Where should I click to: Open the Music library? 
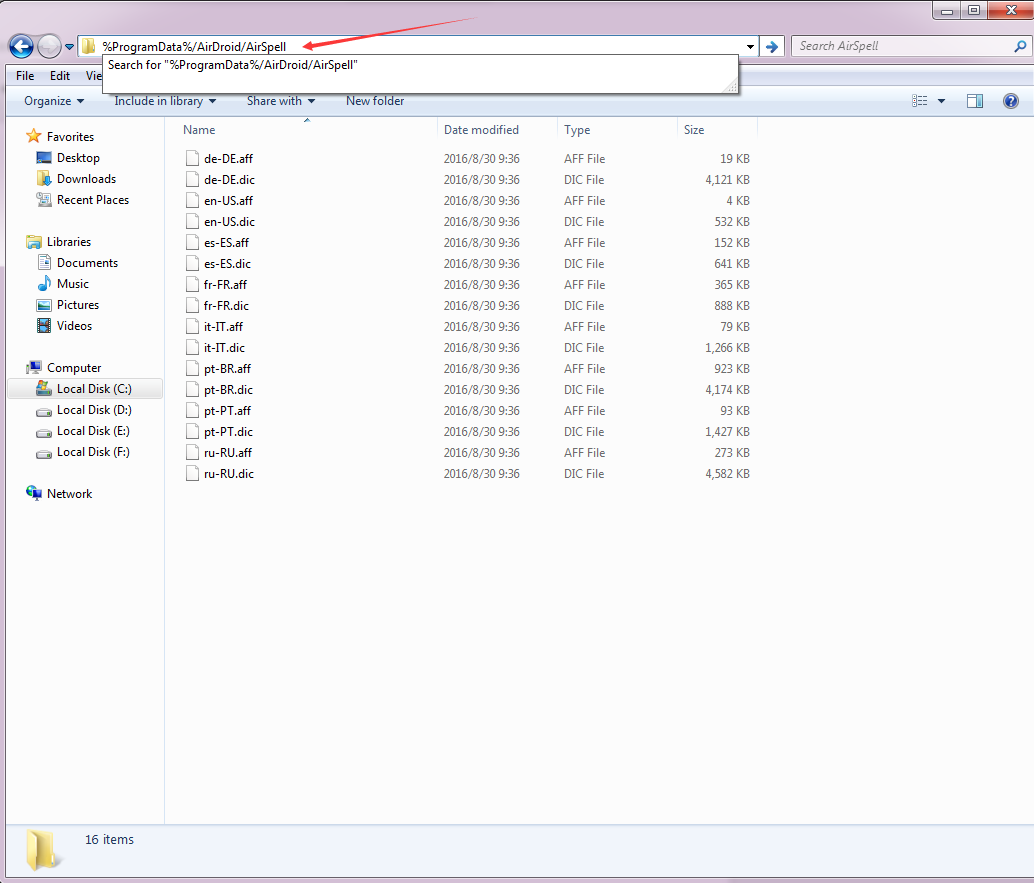click(x=63, y=284)
